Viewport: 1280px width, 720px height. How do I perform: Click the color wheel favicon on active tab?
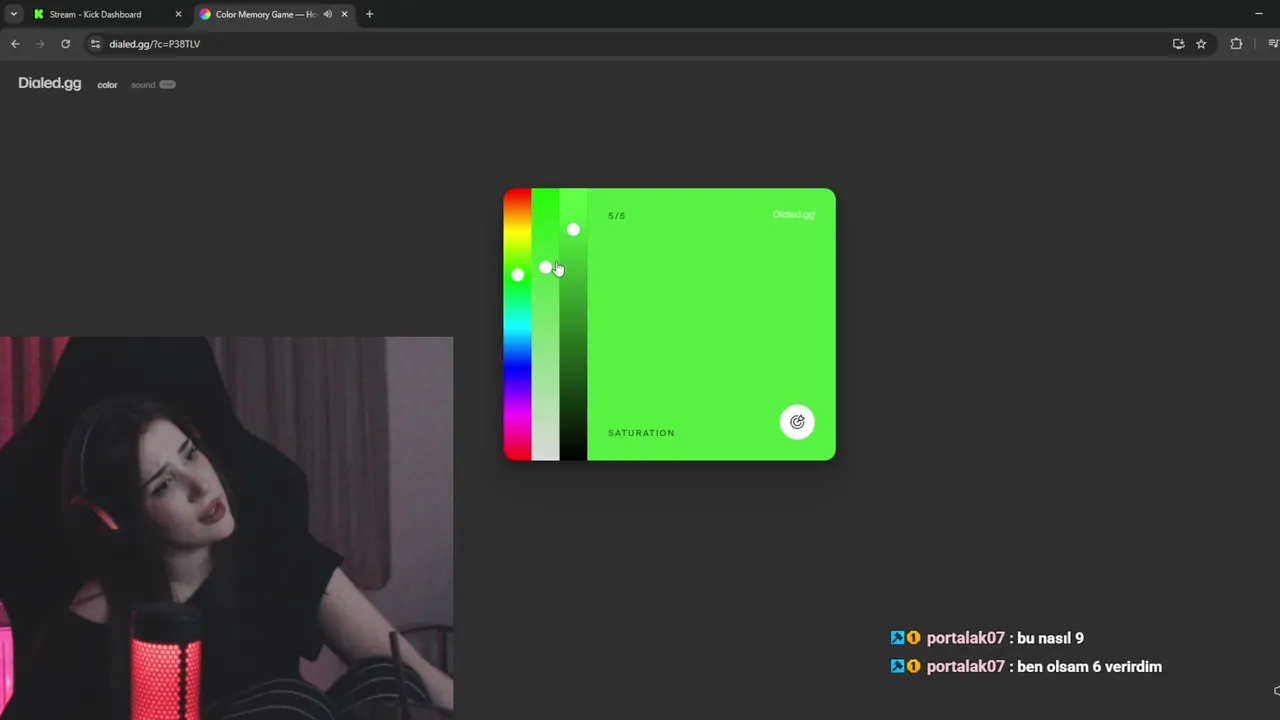(205, 14)
